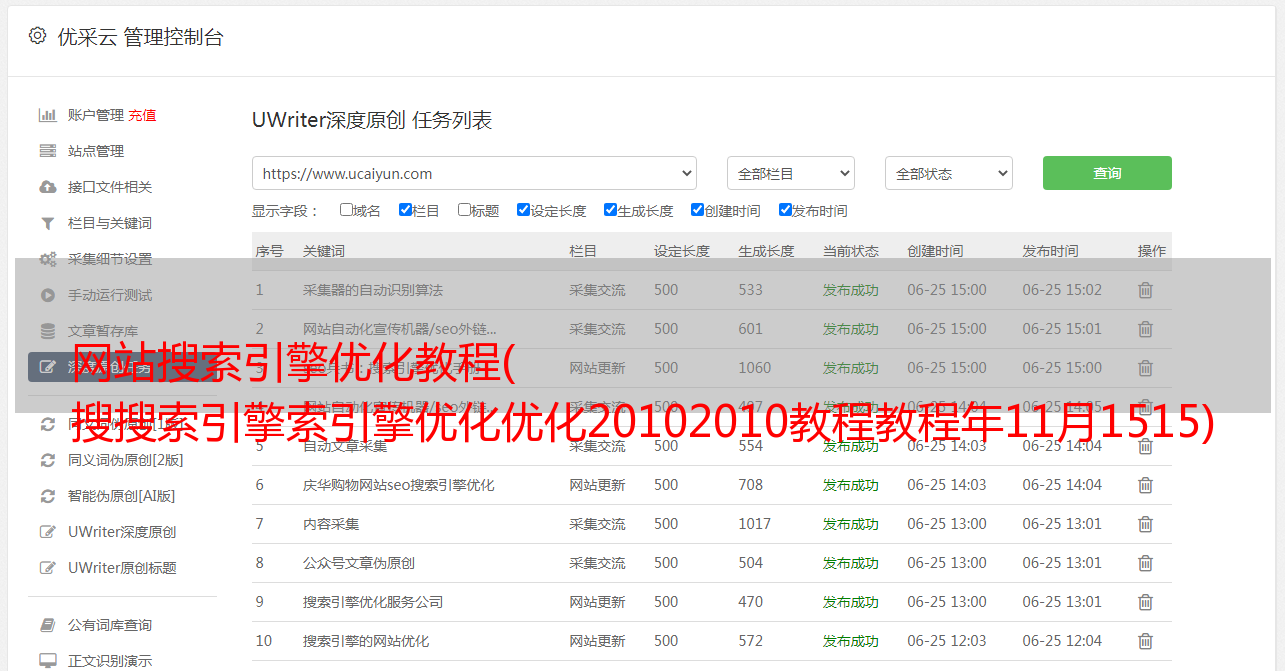Image resolution: width=1285 pixels, height=671 pixels.
Task: Uncheck the 发布时间 field checkbox
Action: [x=785, y=210]
